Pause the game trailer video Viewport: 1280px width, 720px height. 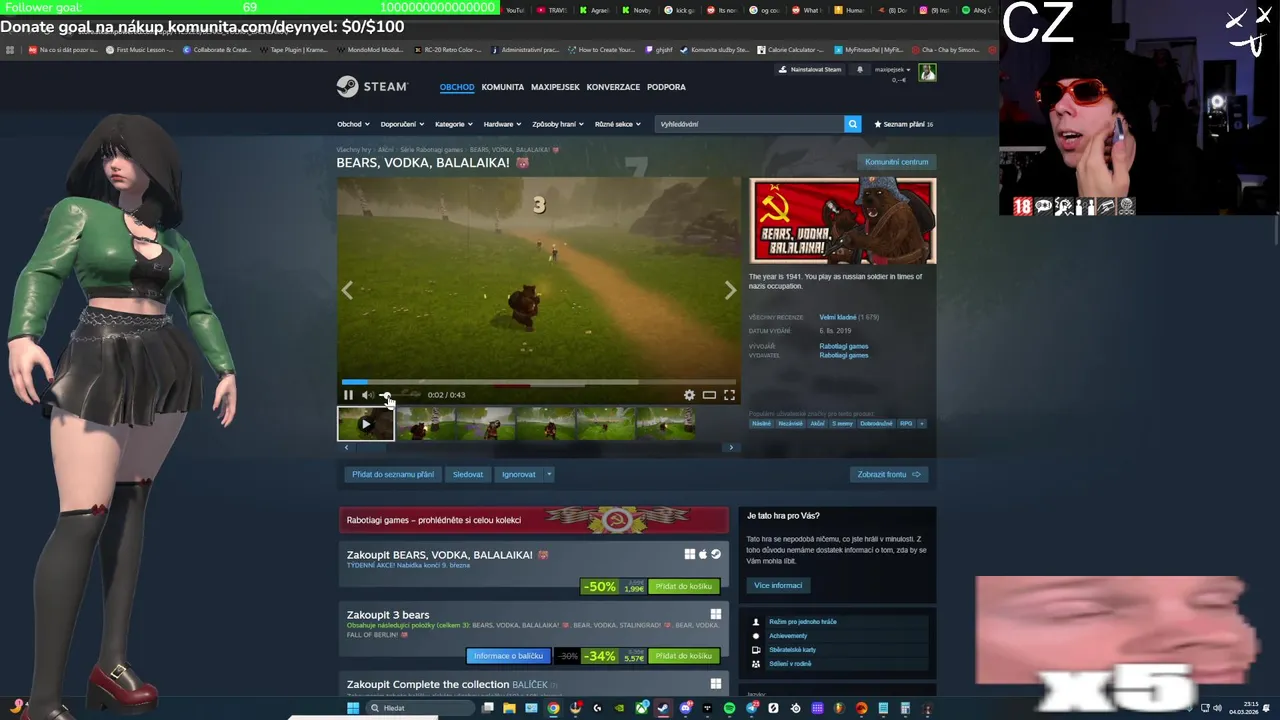(348, 395)
